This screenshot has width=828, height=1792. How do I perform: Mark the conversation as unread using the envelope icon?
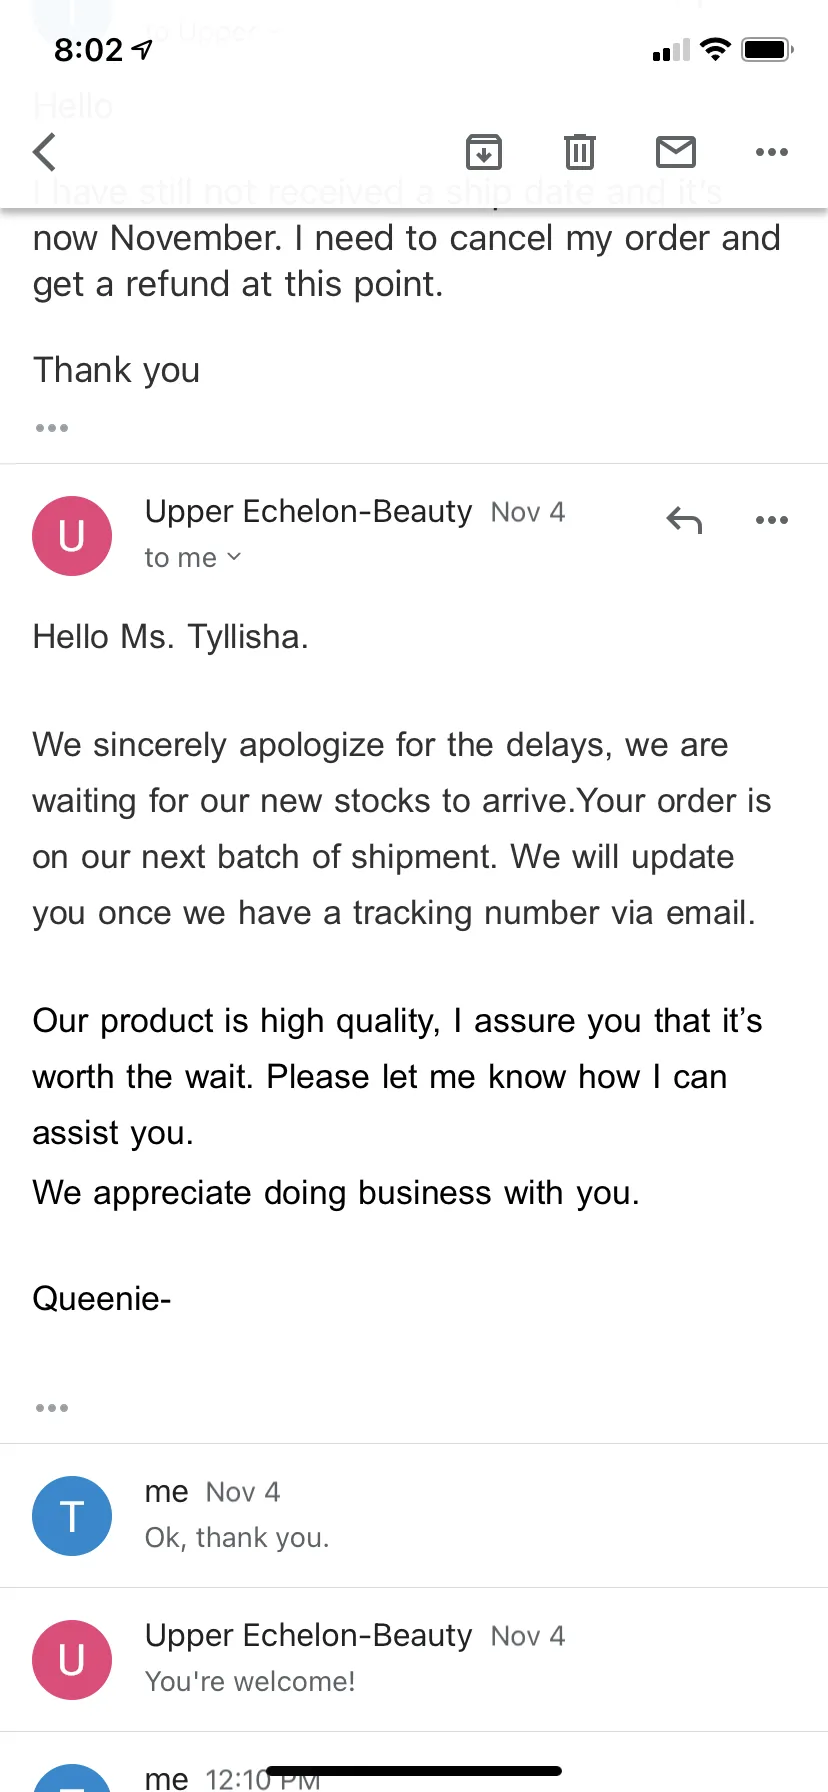676,152
